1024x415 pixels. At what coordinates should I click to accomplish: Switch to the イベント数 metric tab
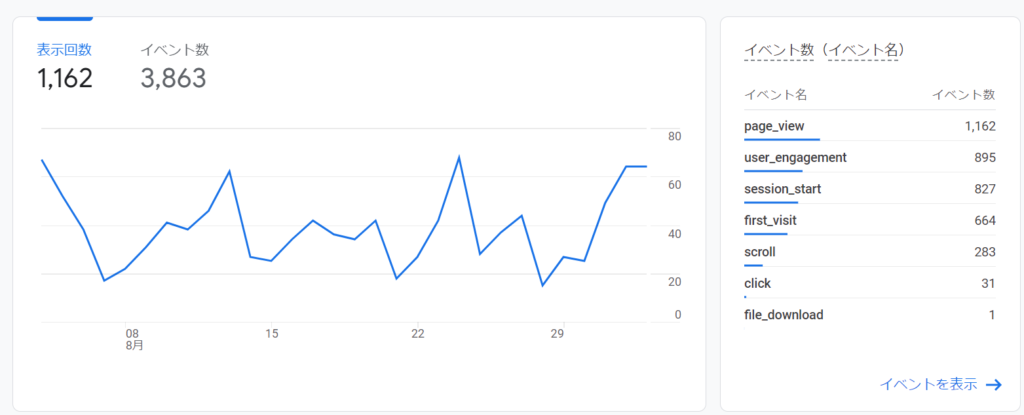174,50
